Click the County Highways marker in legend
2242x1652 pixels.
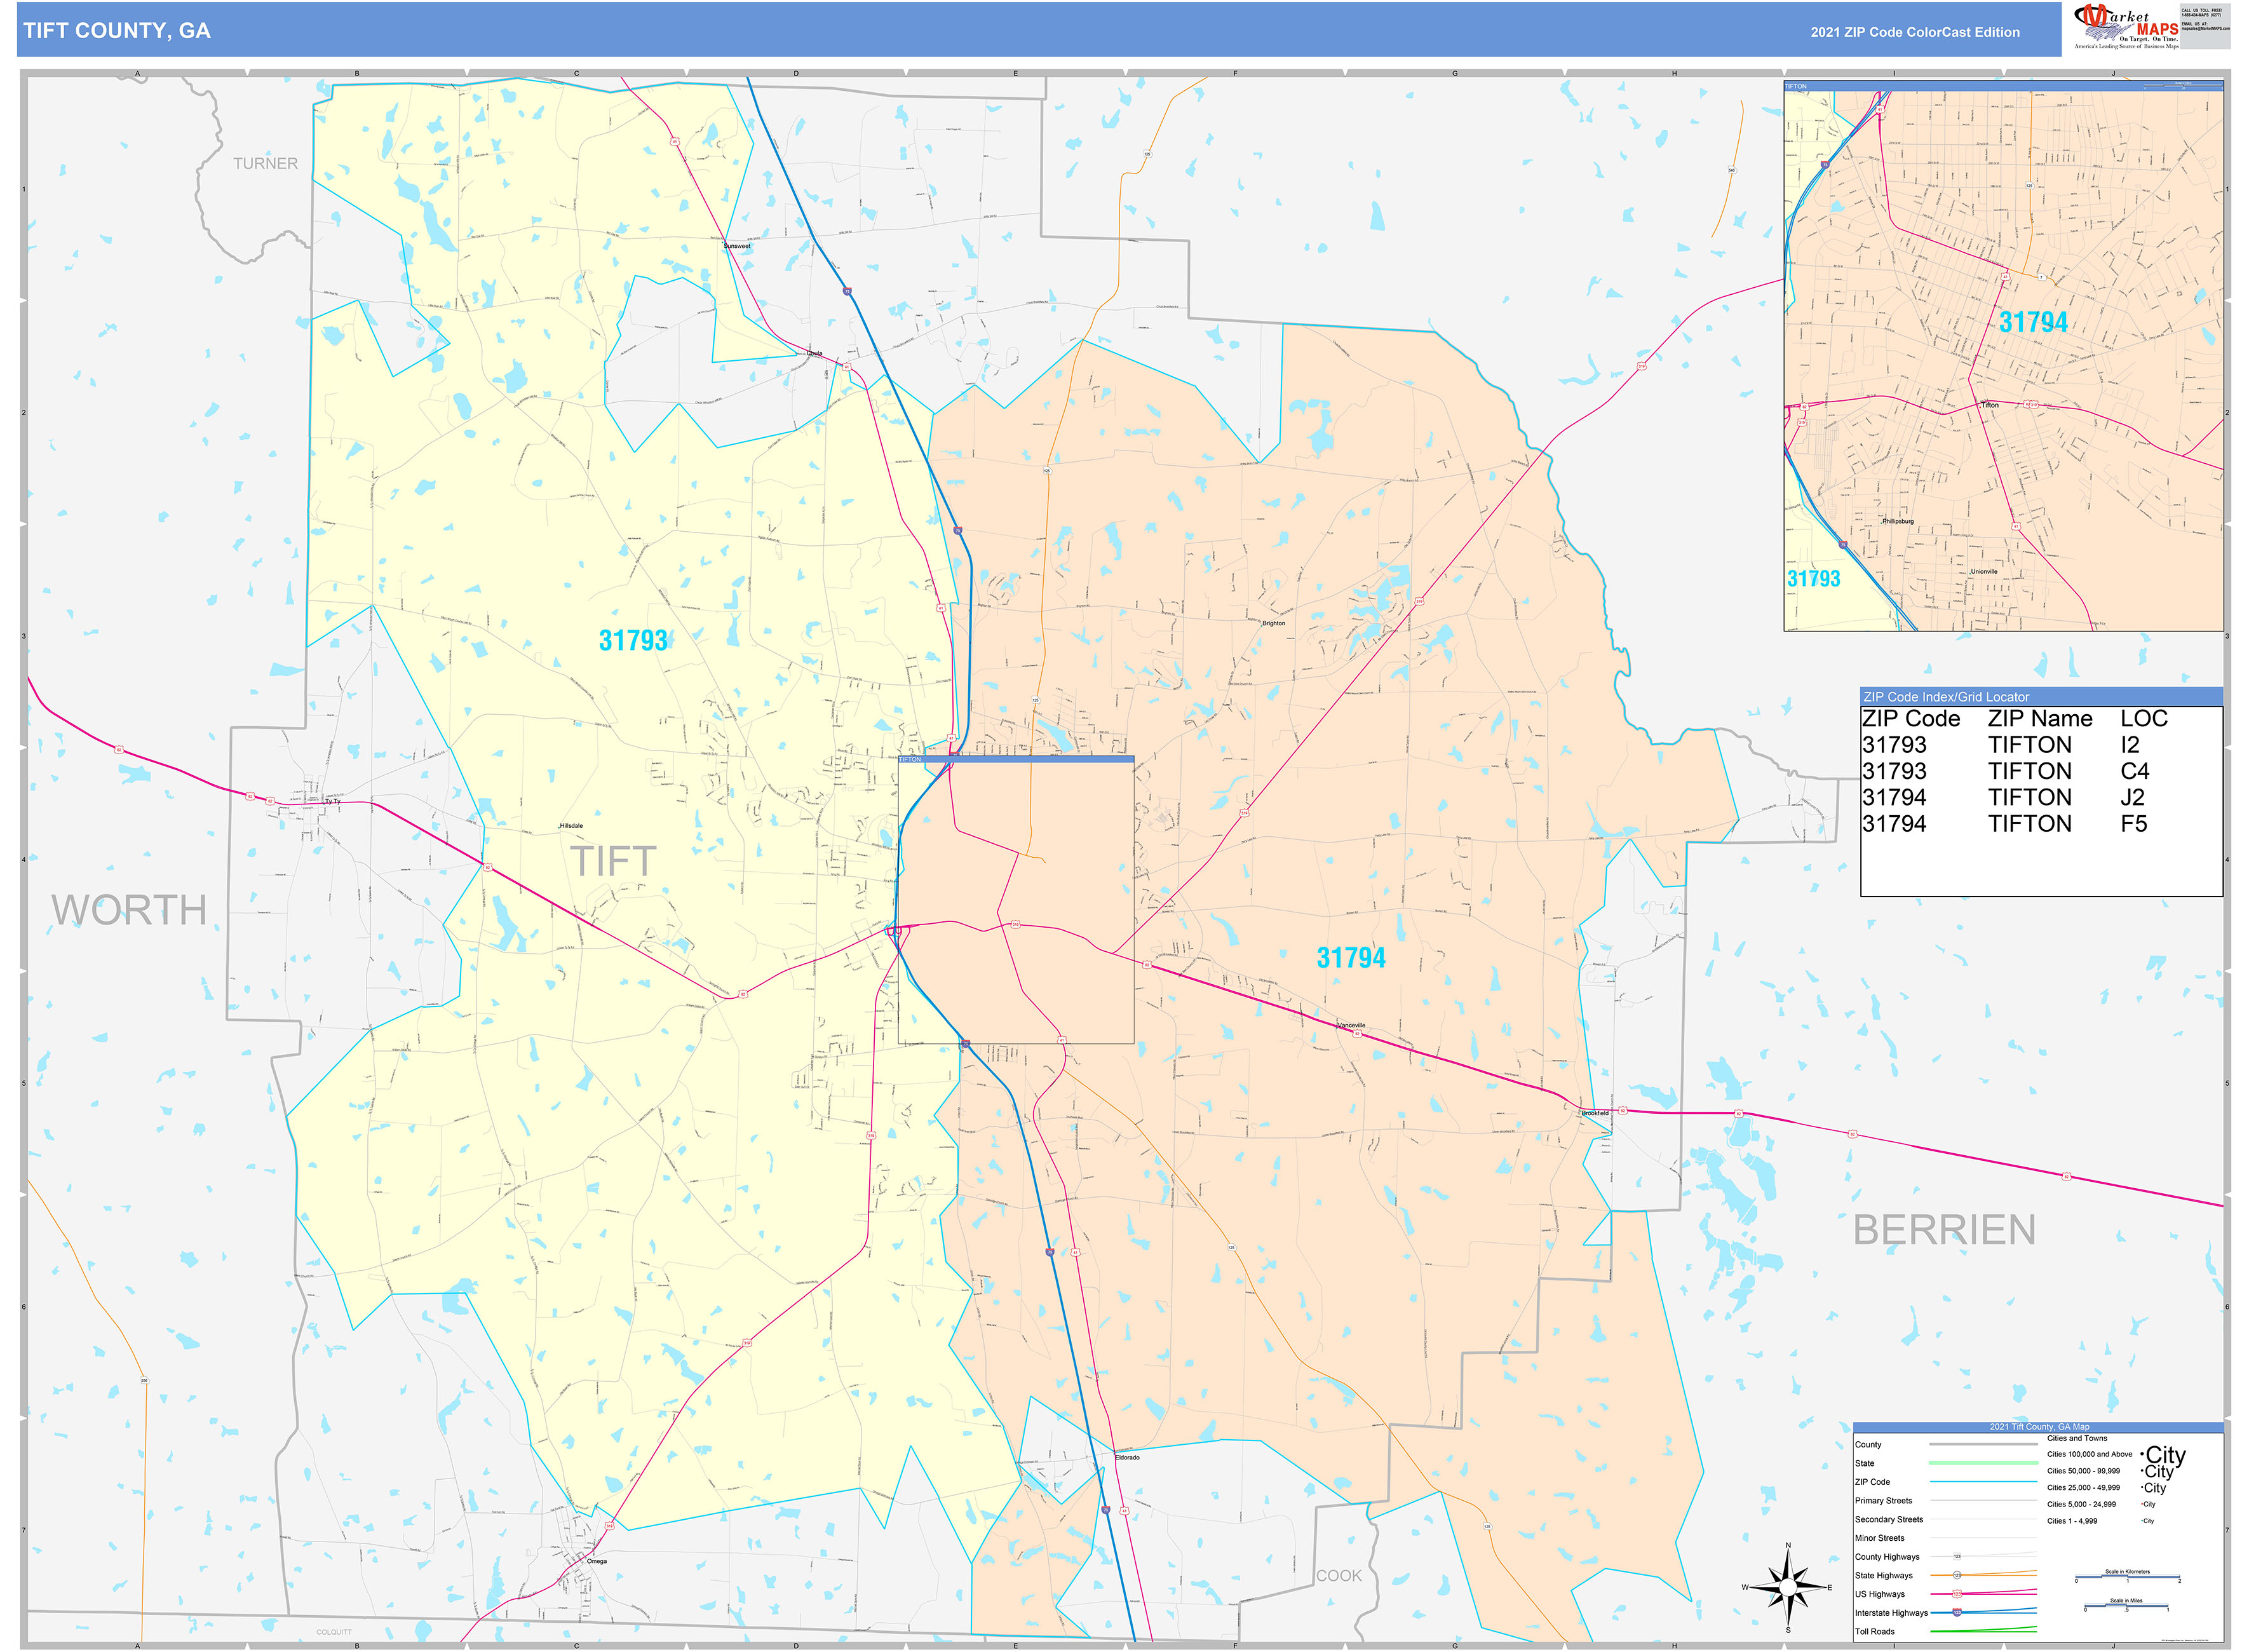coord(1956,1556)
